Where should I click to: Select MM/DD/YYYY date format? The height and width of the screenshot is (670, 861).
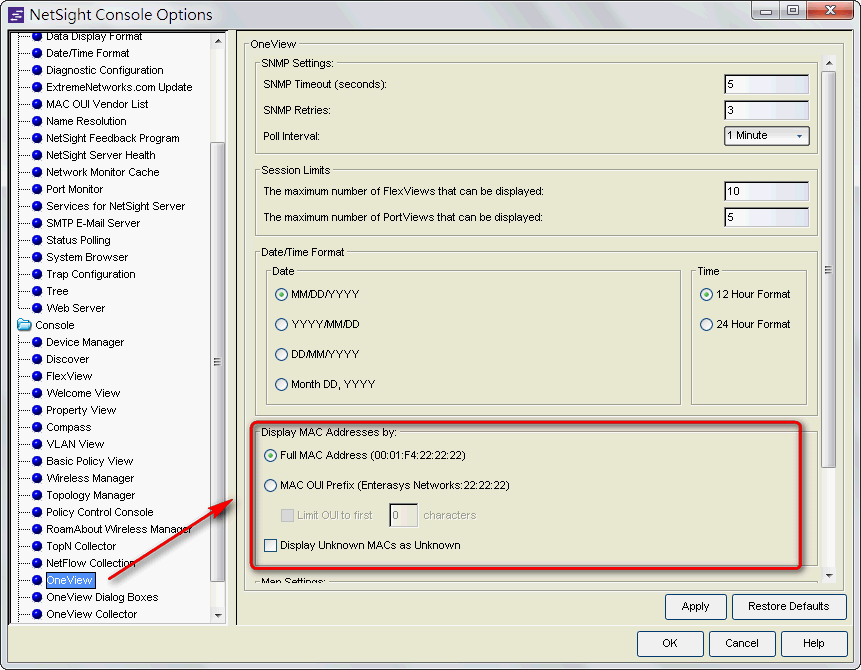coord(281,295)
